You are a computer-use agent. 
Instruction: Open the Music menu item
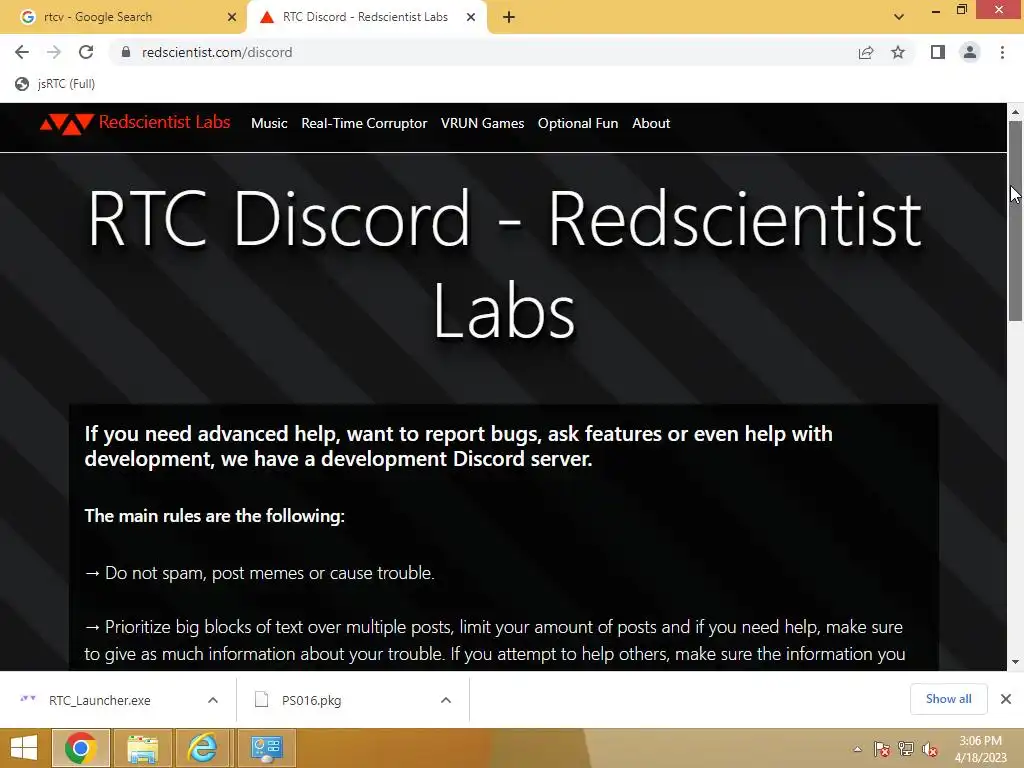point(269,123)
